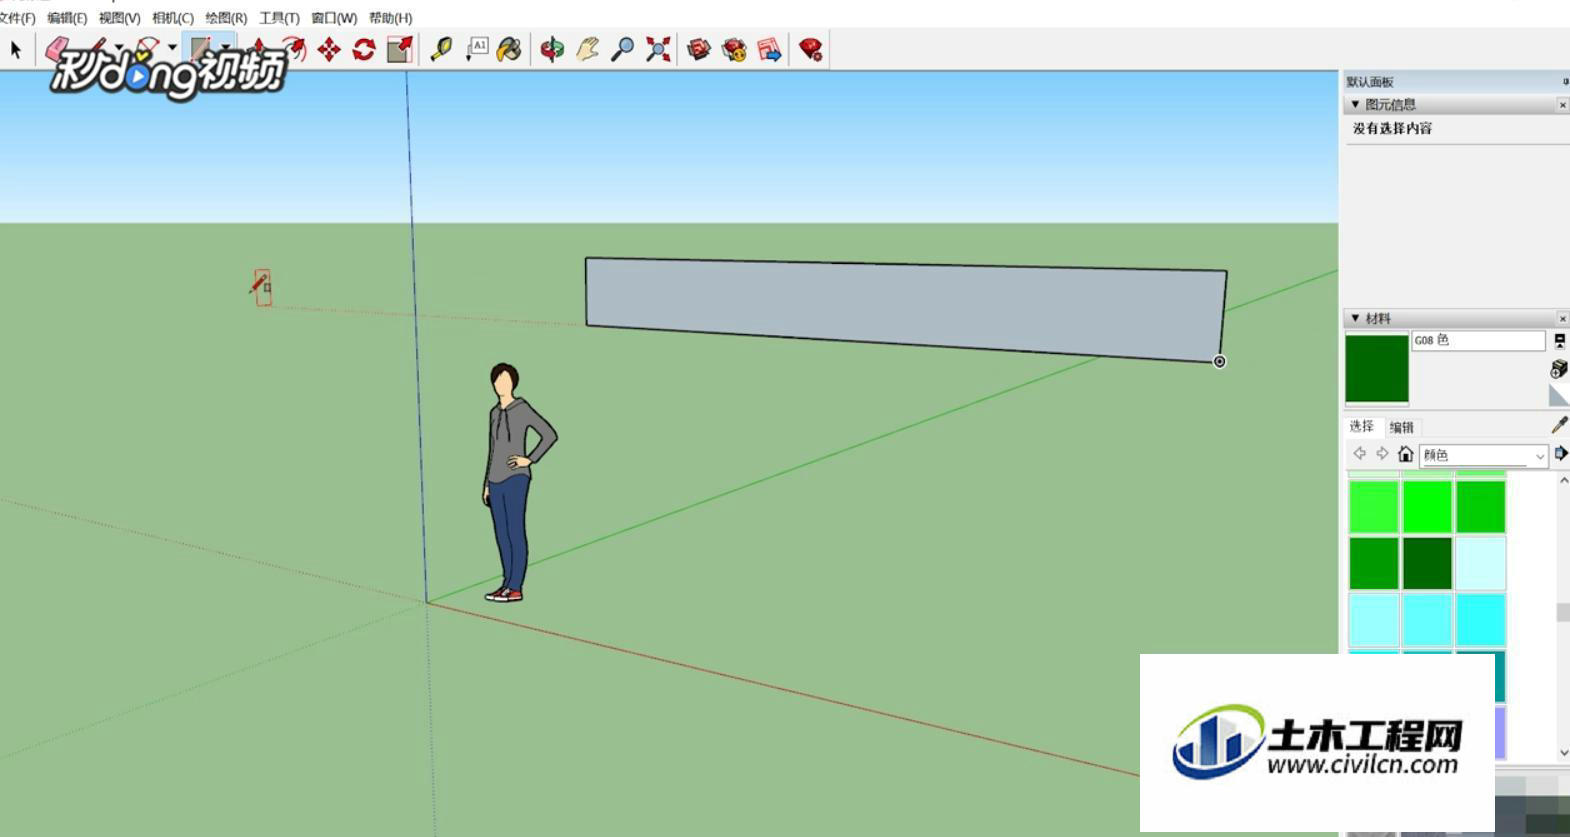Close the 图元信息 panel
This screenshot has width=1570, height=837.
[1562, 105]
